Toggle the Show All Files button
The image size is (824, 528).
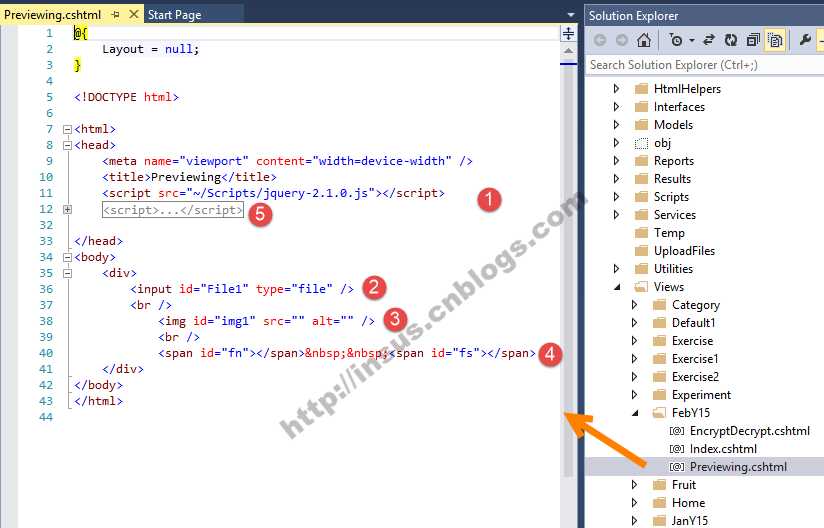(x=775, y=40)
